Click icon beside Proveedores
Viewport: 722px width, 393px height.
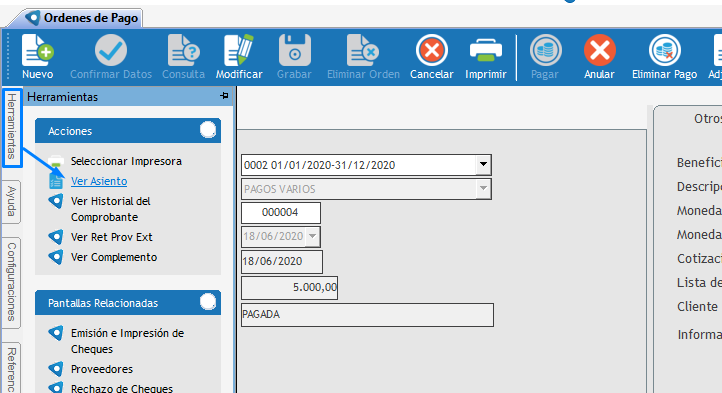[x=56, y=369]
